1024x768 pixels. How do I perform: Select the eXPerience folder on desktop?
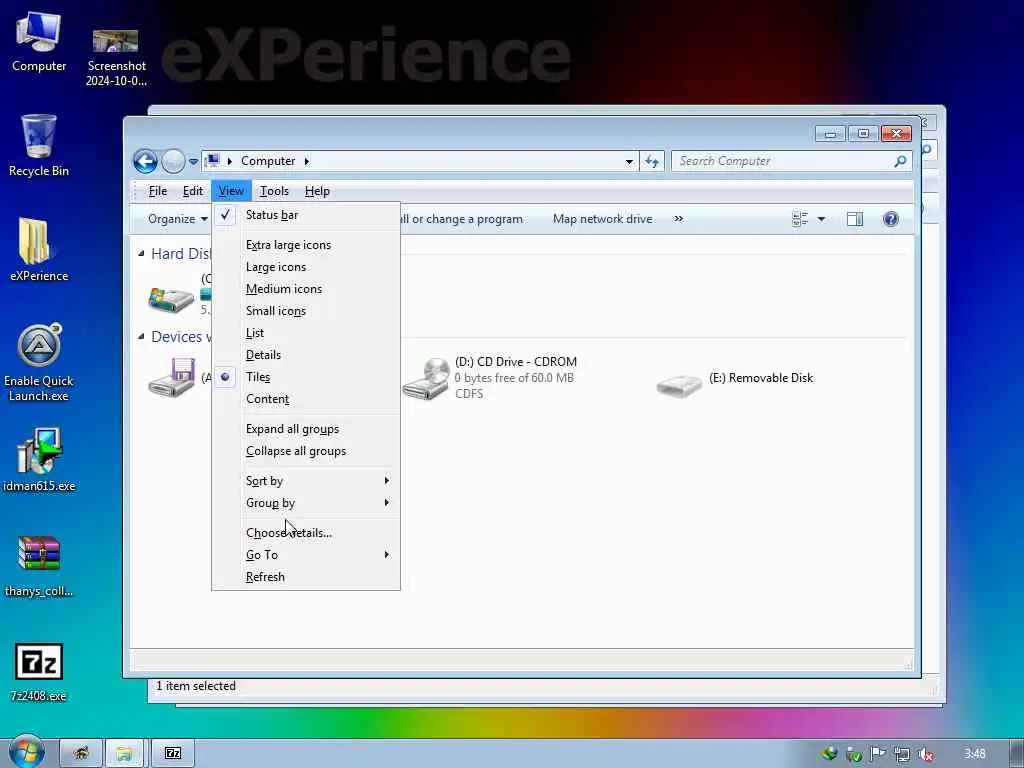[x=39, y=249]
